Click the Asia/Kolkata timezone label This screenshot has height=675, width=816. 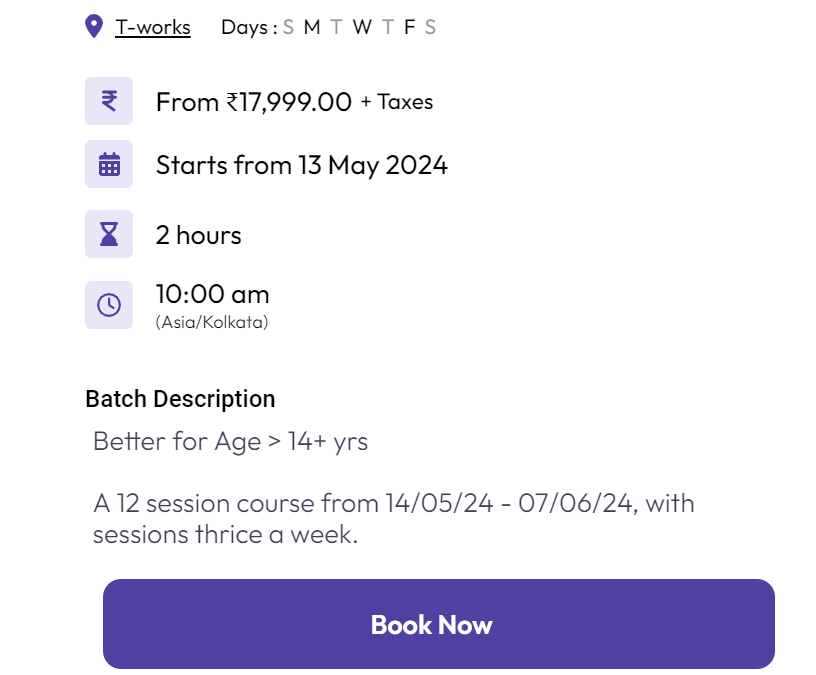212,322
